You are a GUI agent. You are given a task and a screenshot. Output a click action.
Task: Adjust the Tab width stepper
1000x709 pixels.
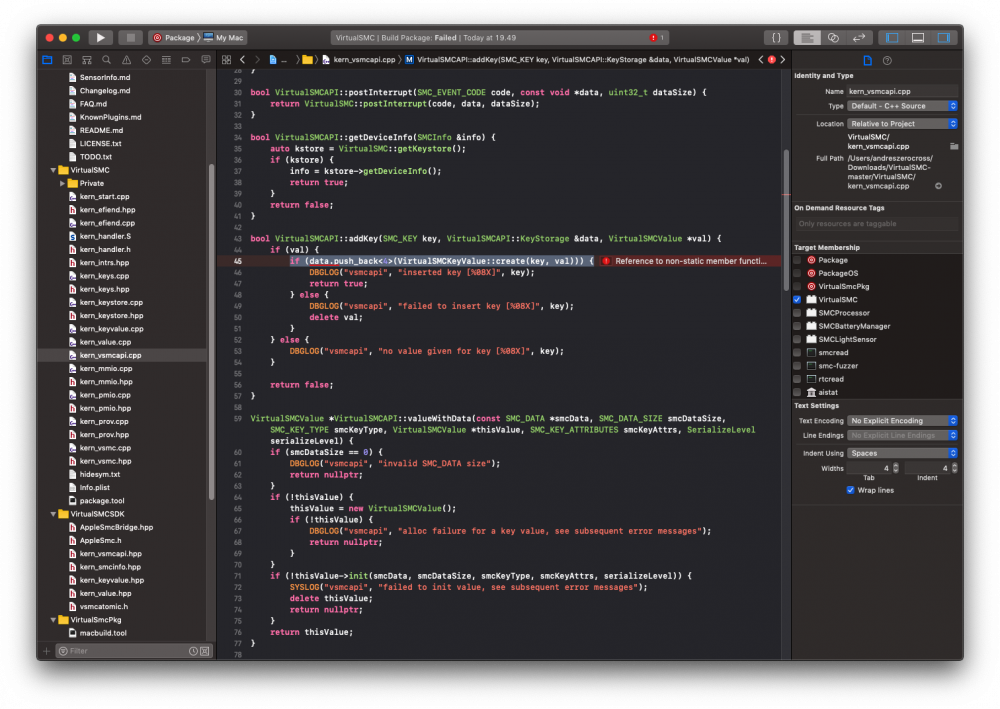(896, 468)
